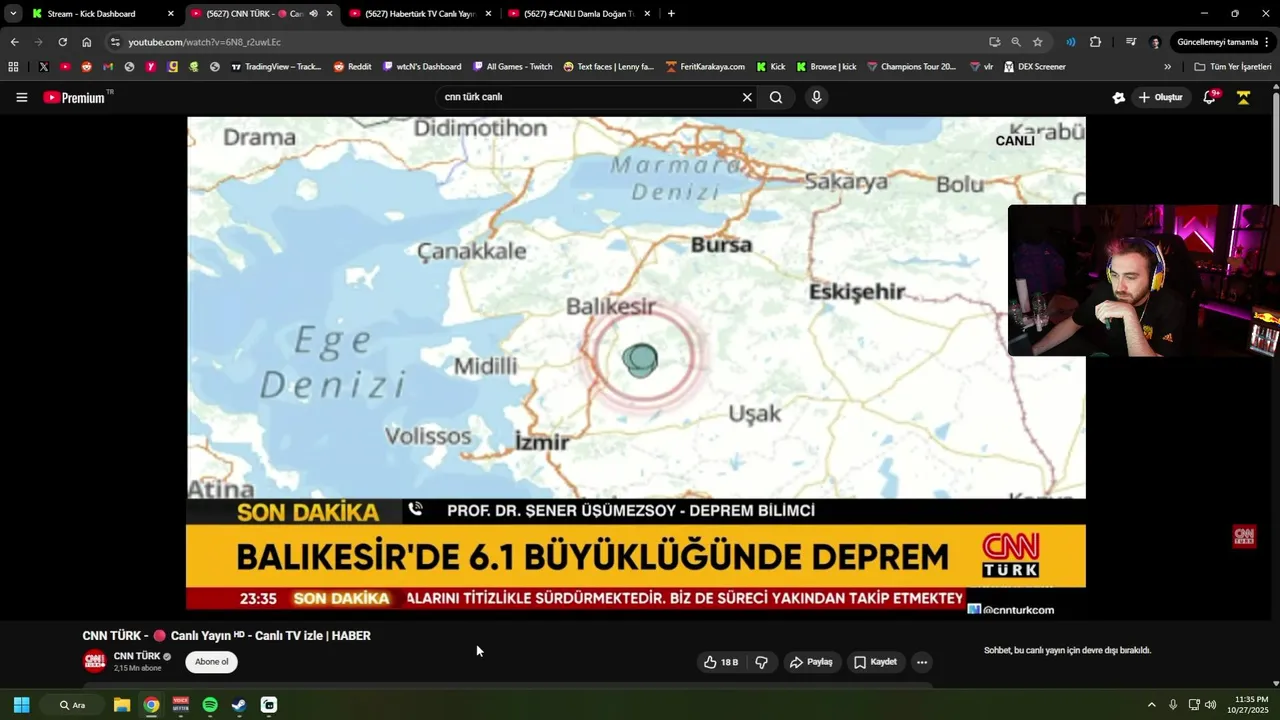This screenshot has width=1280, height=720.
Task: Open the zoom magnifier in address bar
Action: 1016,42
